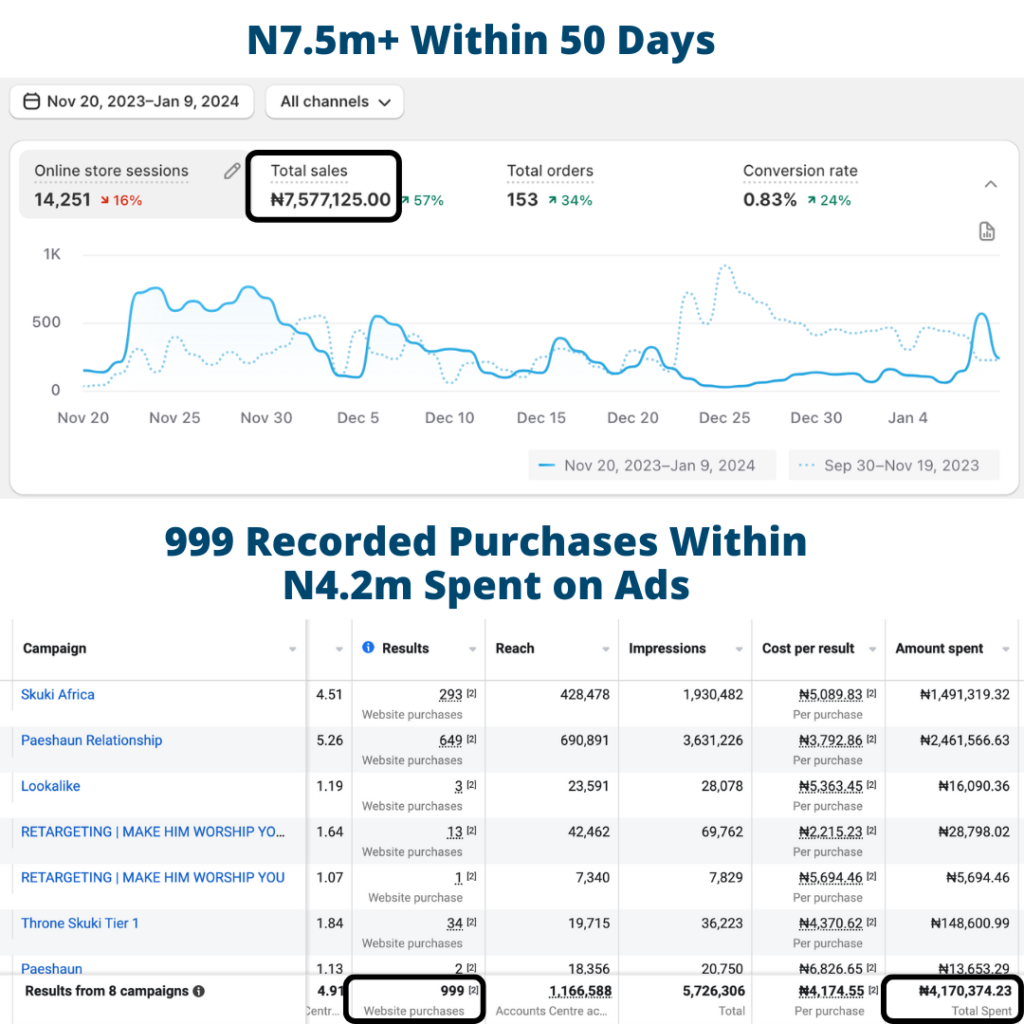Open Campaign column header dropdown arrow

(292, 649)
